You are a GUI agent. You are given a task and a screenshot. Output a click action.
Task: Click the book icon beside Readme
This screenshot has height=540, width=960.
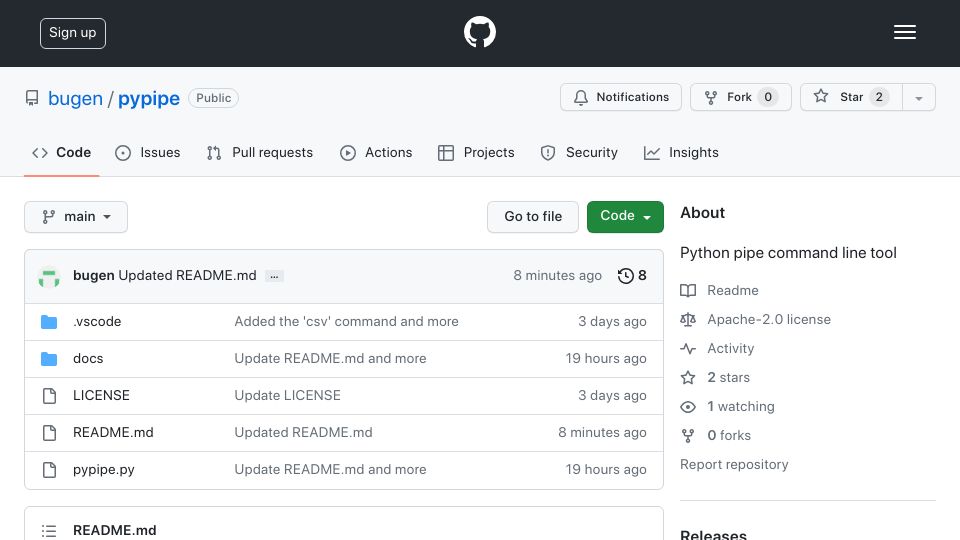(688, 290)
